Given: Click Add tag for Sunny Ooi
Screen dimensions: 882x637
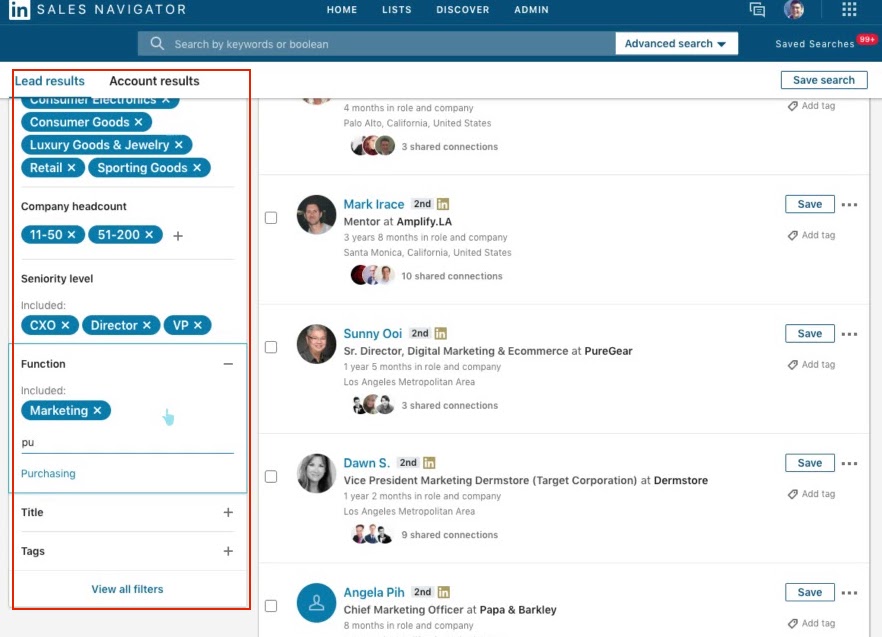Looking at the screenshot, I should pyautogui.click(x=812, y=364).
